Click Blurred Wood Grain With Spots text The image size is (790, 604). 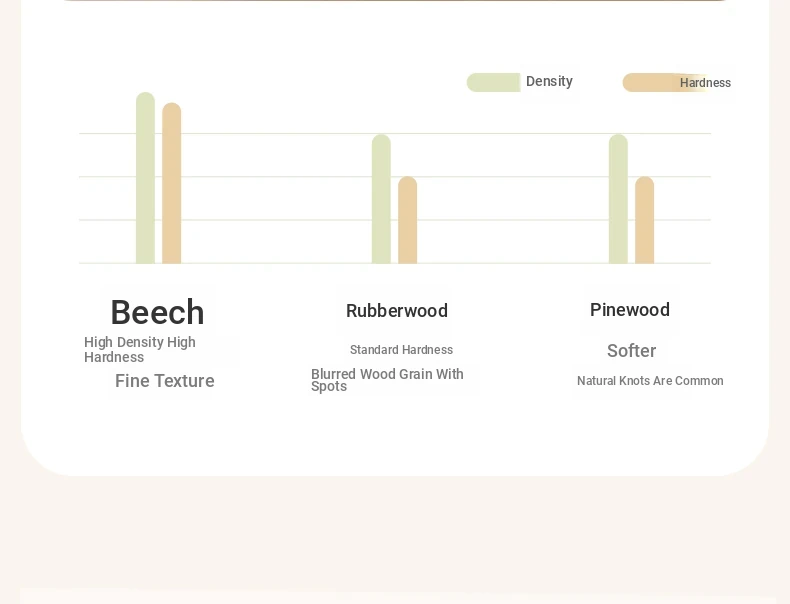point(387,380)
